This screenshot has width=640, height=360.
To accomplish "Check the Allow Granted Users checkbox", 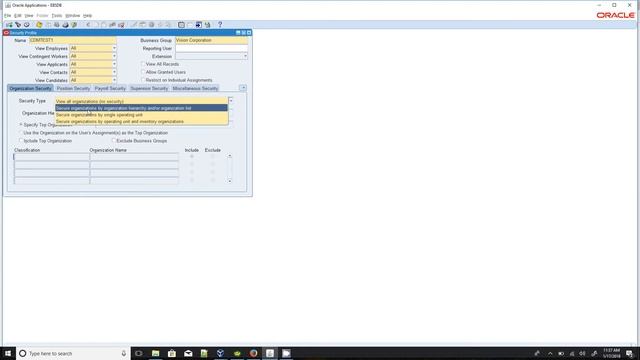I will point(143,72).
